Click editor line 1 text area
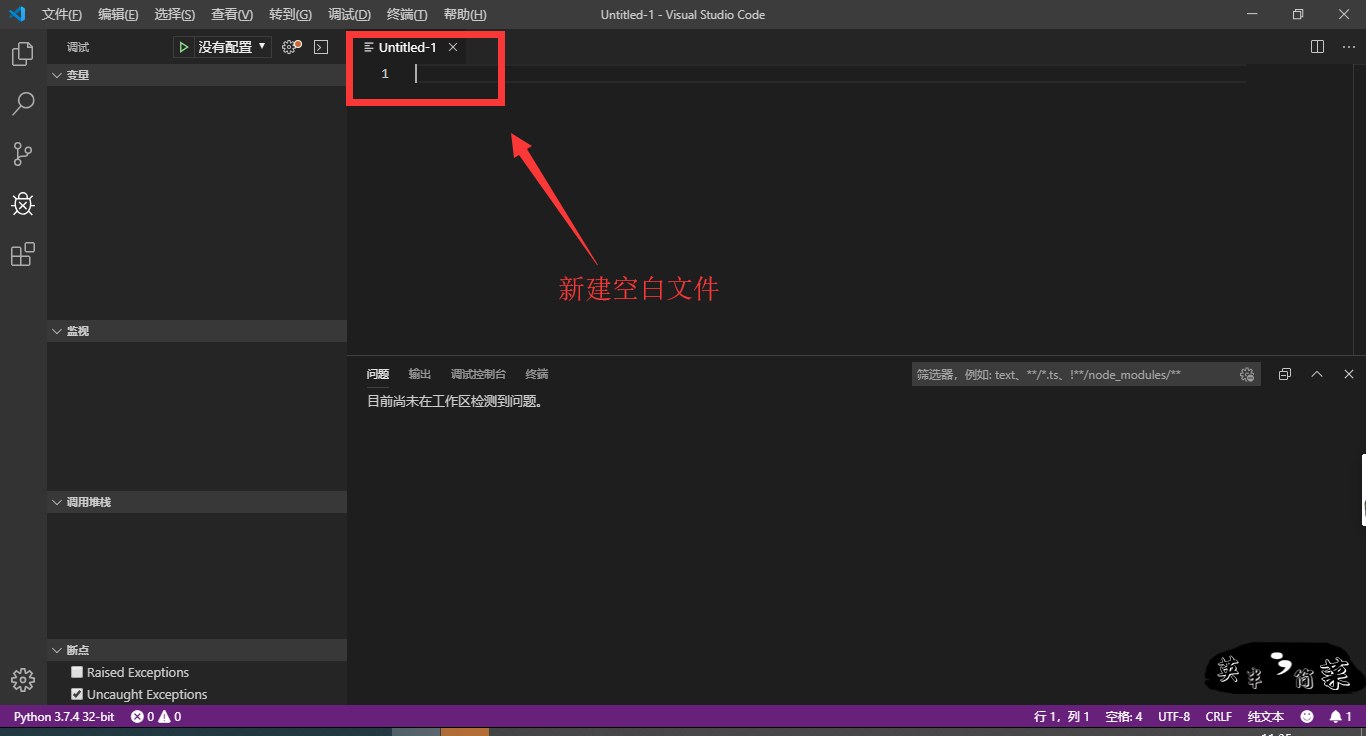Viewport: 1366px width, 736px height. tap(830, 74)
